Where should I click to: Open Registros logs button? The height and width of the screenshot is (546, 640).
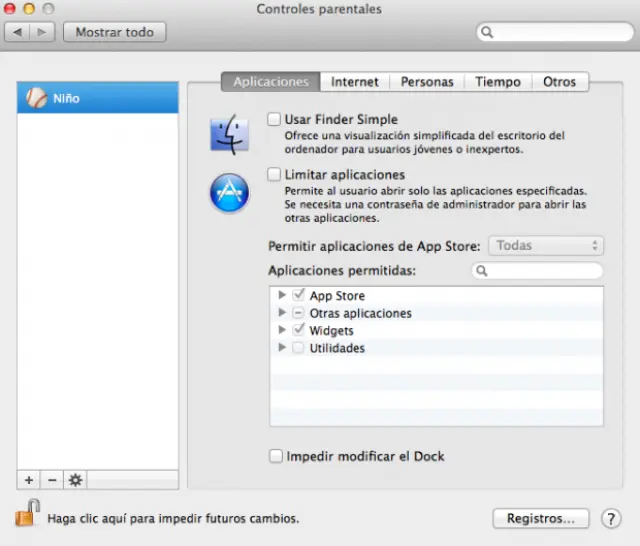point(540,518)
